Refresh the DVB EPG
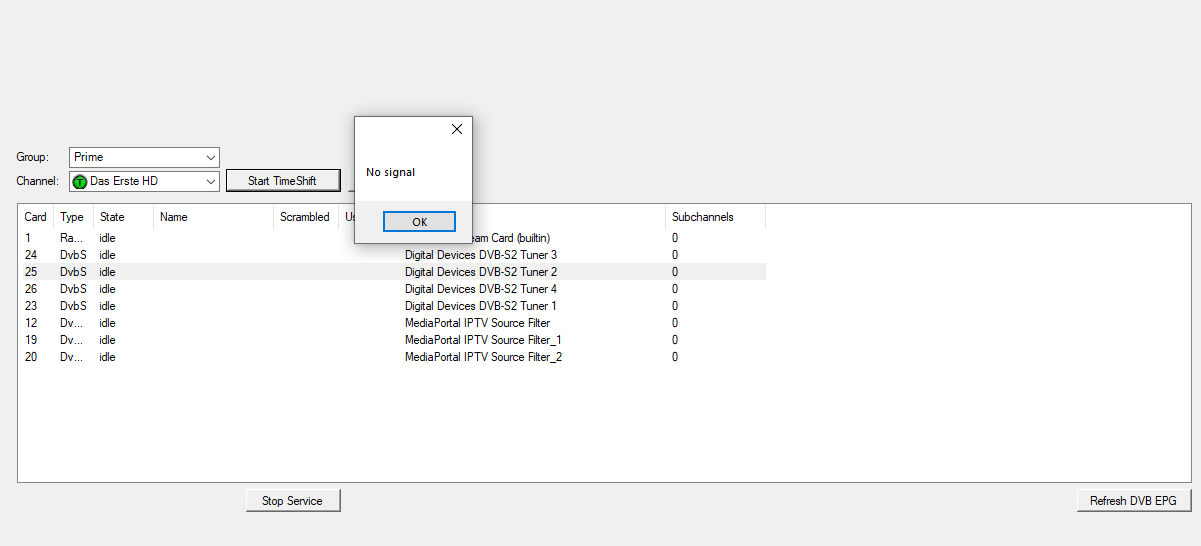Viewport: 1201px width, 546px height. [x=1133, y=501]
